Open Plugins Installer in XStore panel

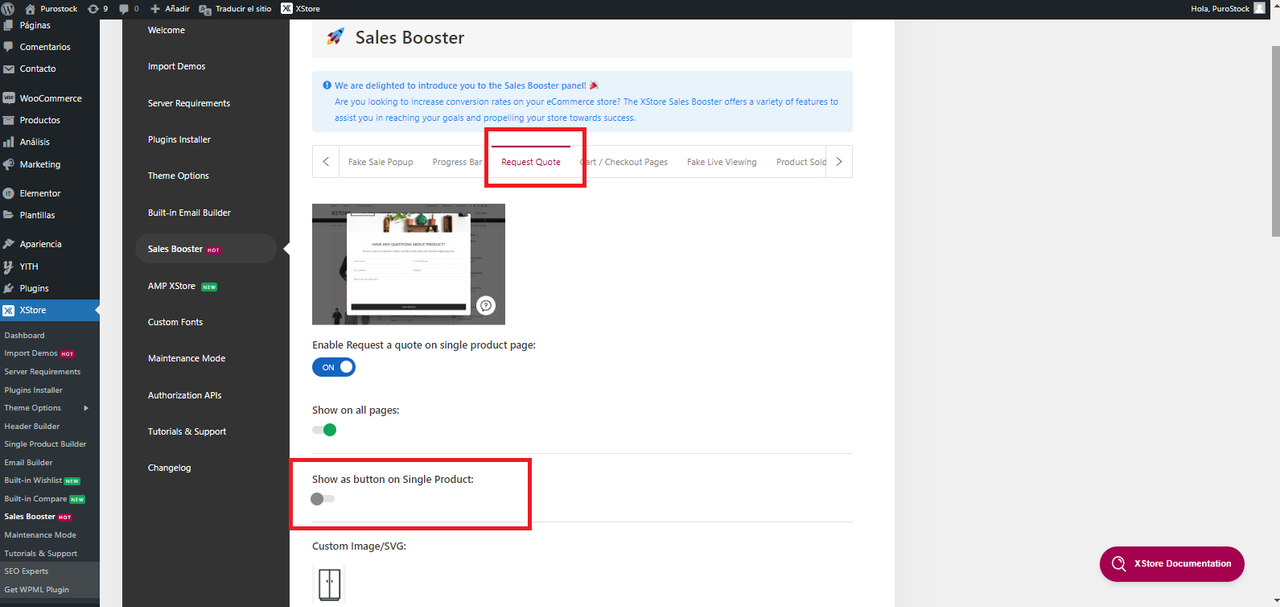coord(179,139)
